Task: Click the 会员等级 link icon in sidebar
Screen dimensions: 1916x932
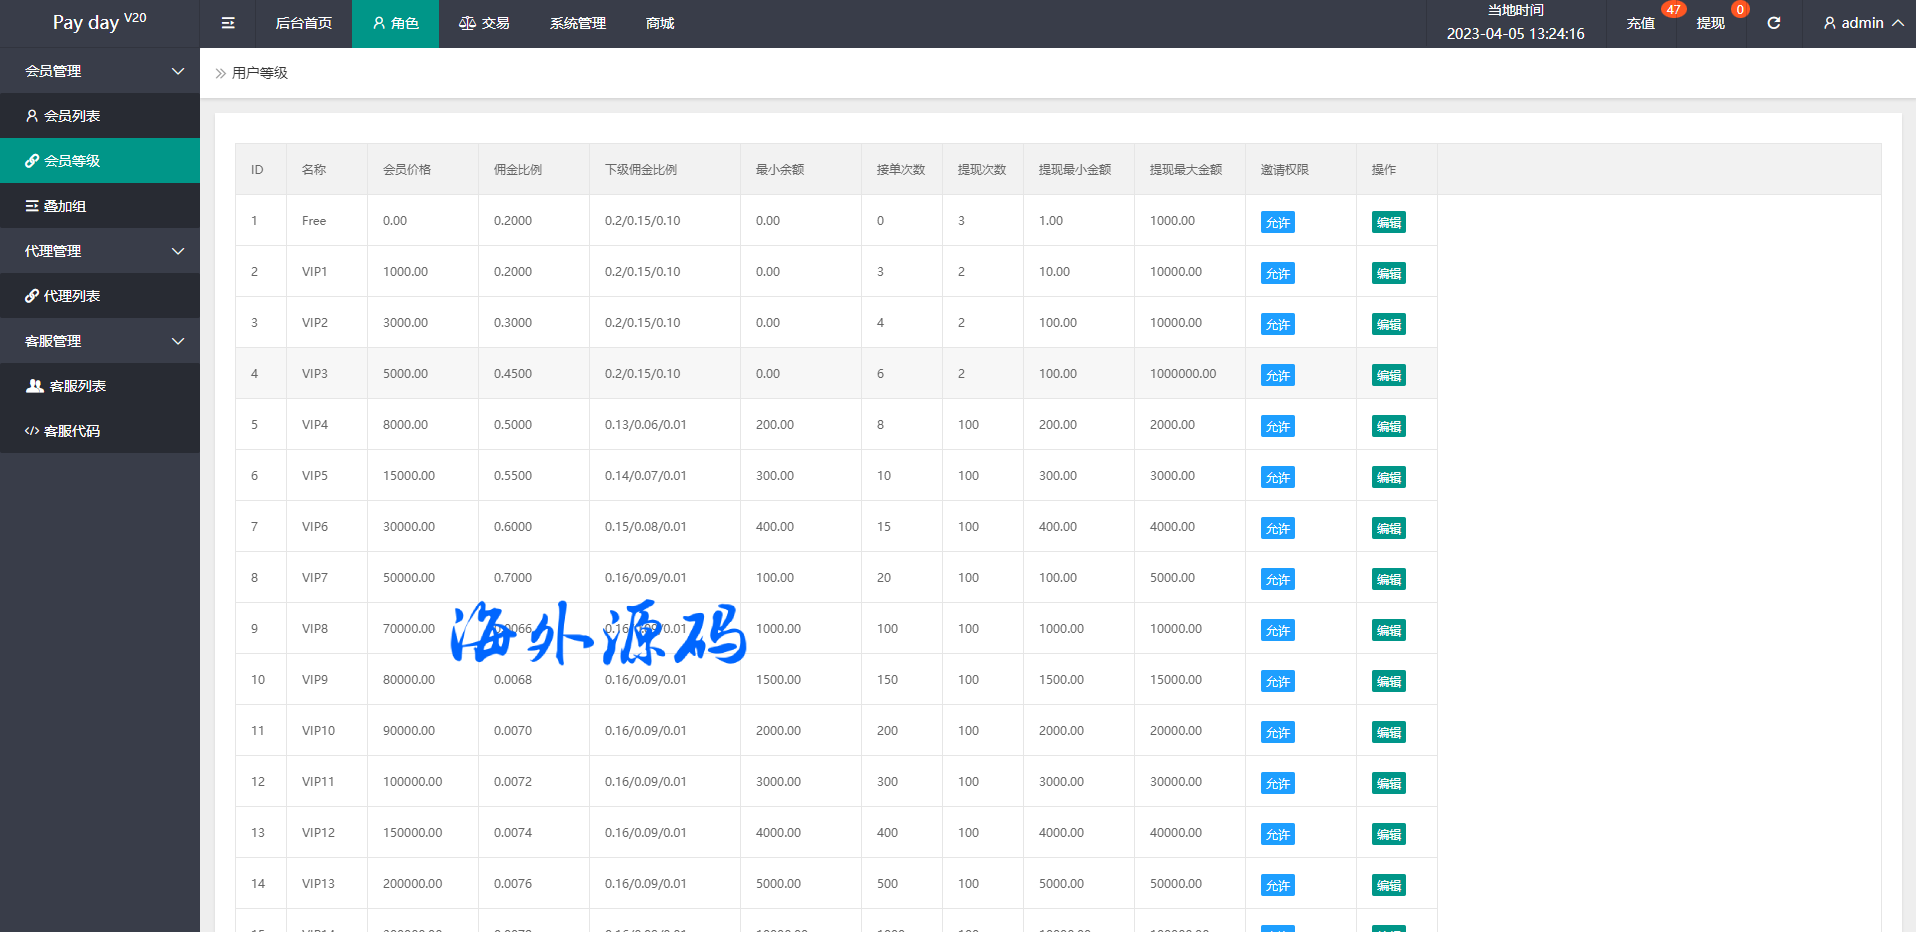Action: pyautogui.click(x=32, y=161)
